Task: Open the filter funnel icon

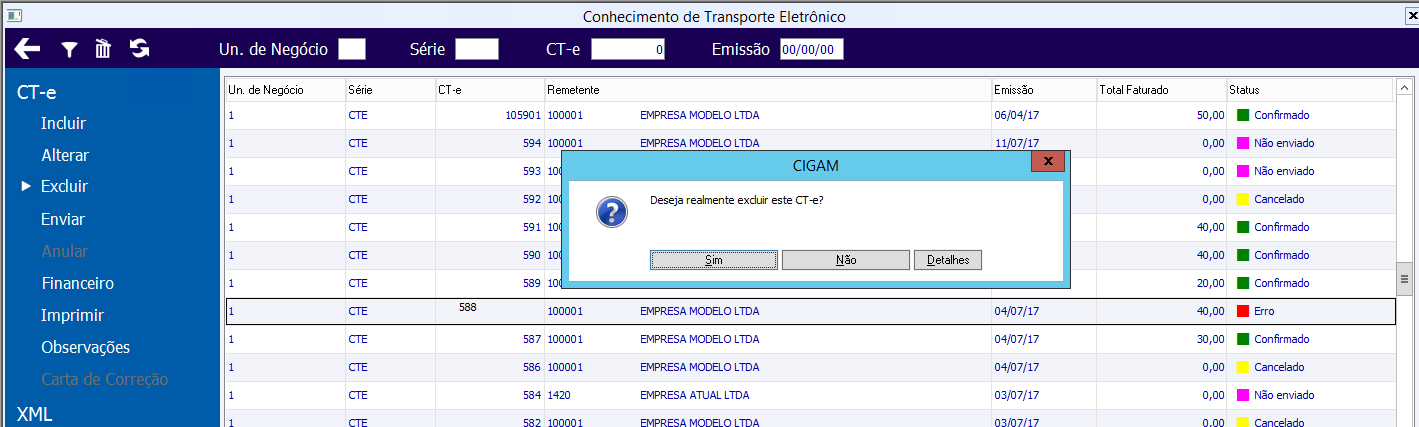Action: pyautogui.click(x=69, y=49)
